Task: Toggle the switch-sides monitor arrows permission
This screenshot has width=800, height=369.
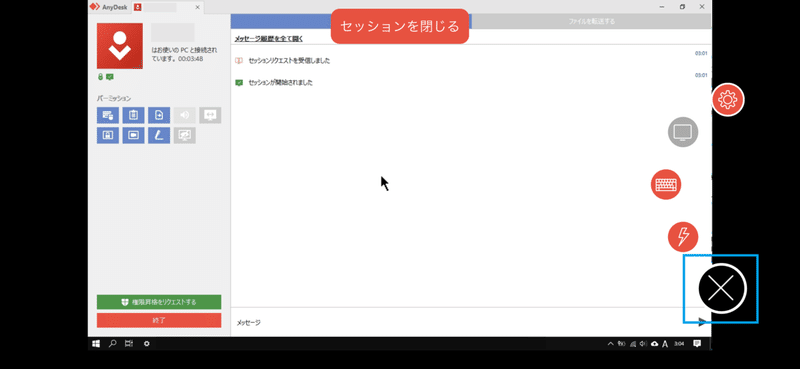Action: [210, 115]
